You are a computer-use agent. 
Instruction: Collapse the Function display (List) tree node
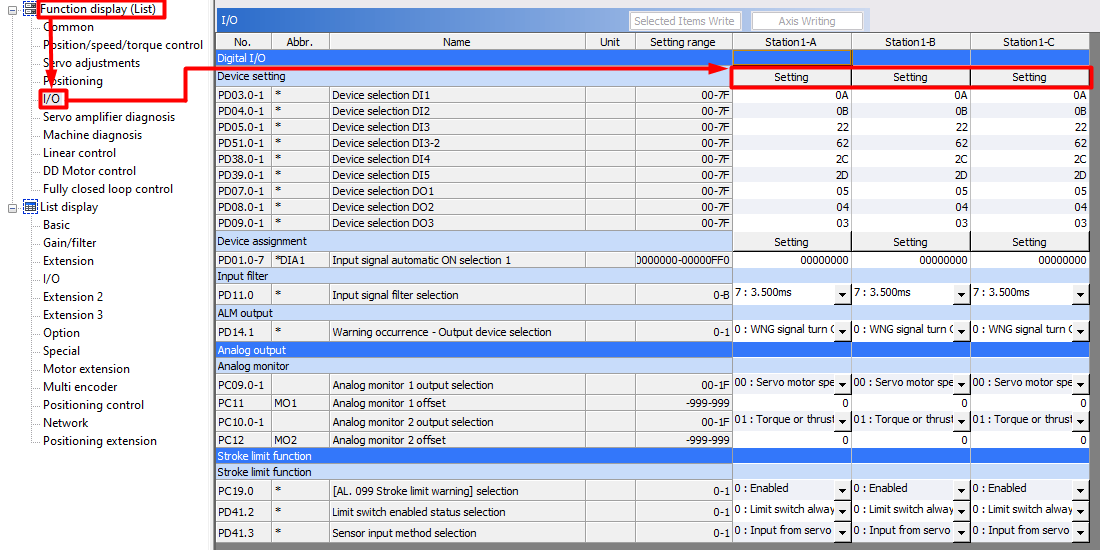pyautogui.click(x=12, y=9)
